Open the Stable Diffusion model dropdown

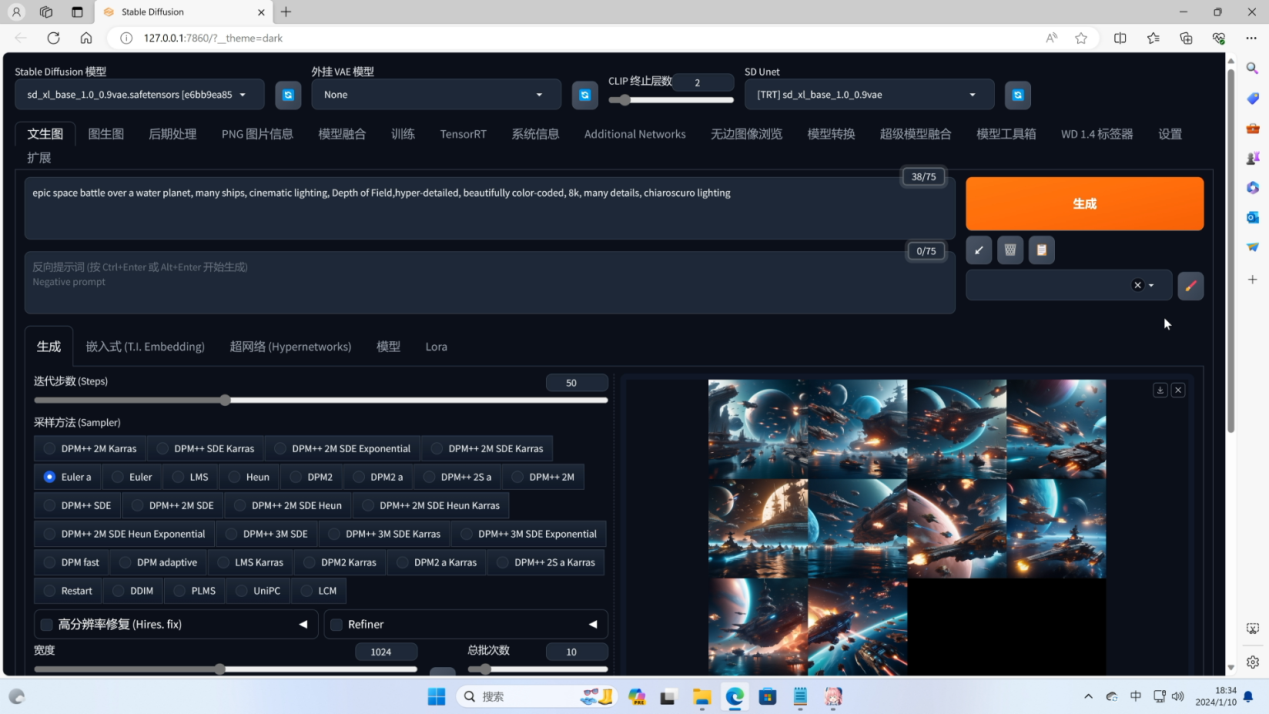[x=139, y=95]
